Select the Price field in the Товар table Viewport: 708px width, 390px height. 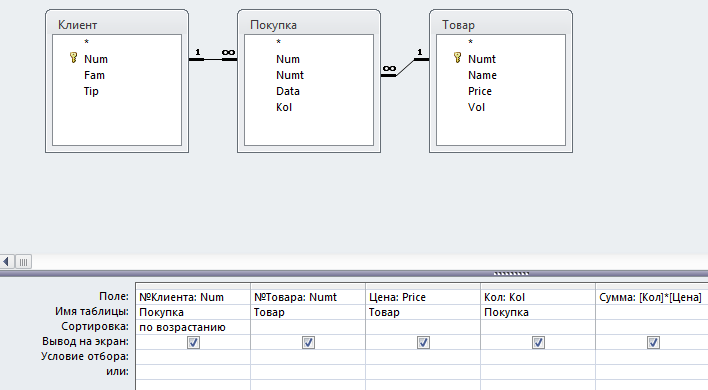point(480,91)
